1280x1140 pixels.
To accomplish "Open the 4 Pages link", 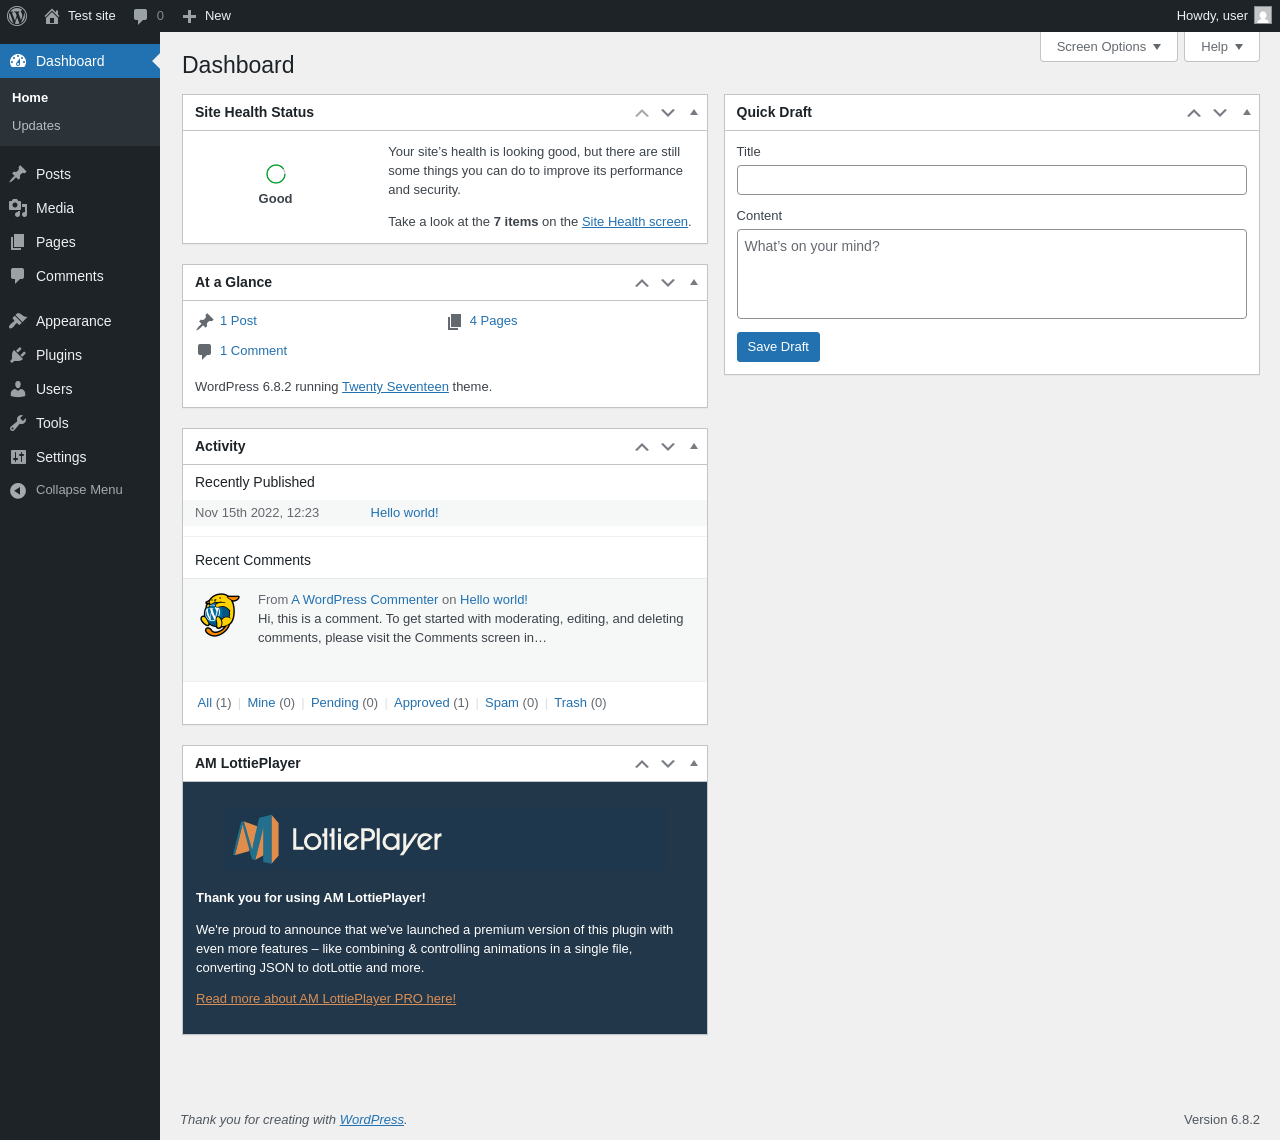I will [493, 321].
